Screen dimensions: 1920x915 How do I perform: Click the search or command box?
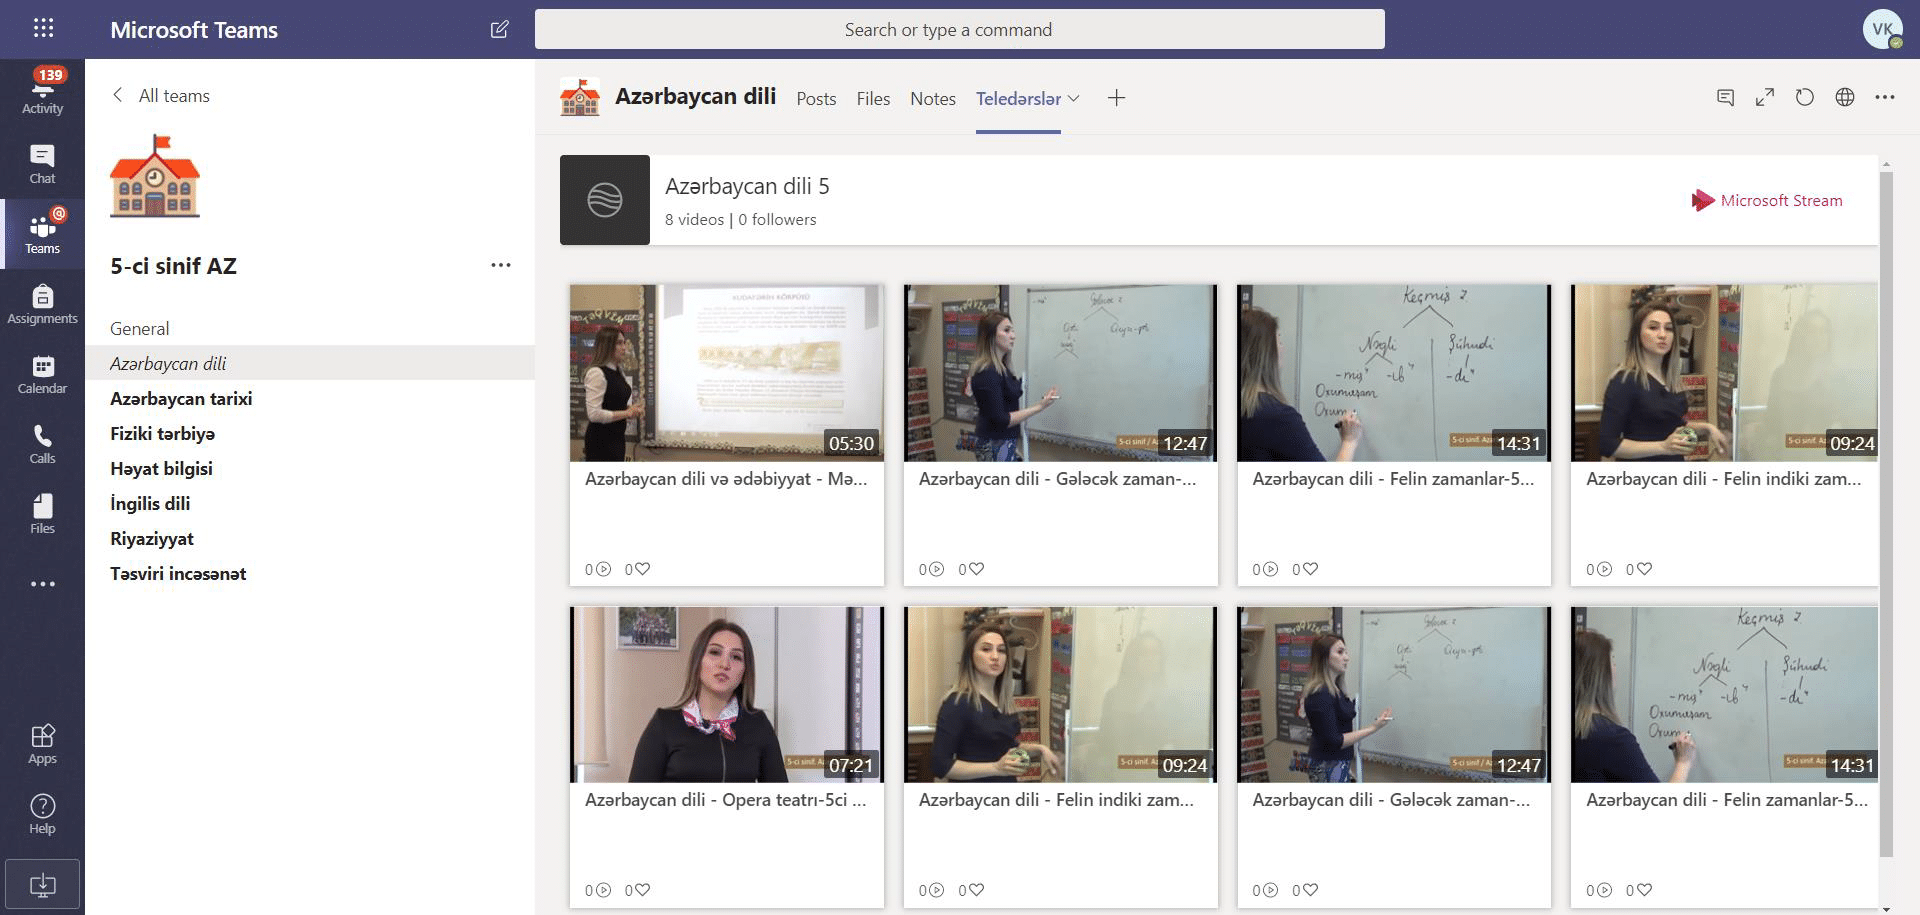[x=959, y=29]
